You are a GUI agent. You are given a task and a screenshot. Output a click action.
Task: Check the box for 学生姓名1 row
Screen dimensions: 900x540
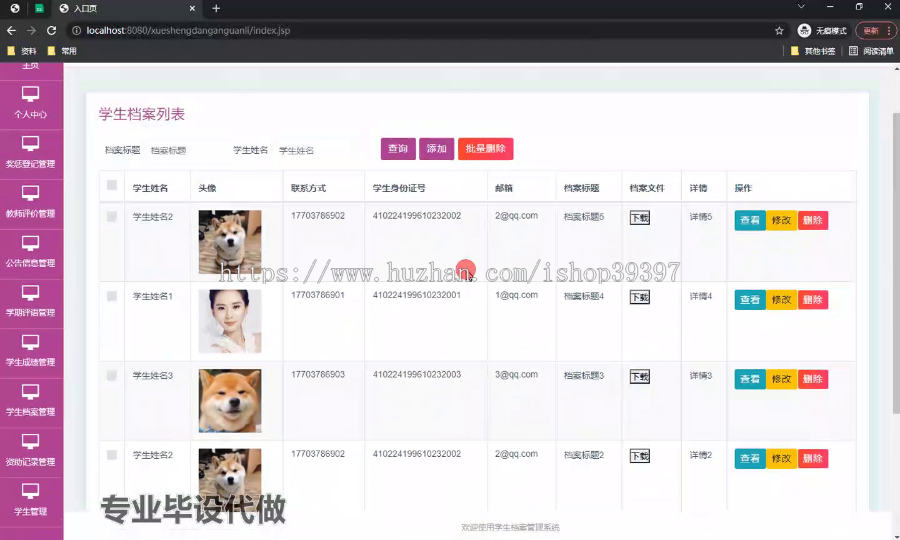(112, 296)
